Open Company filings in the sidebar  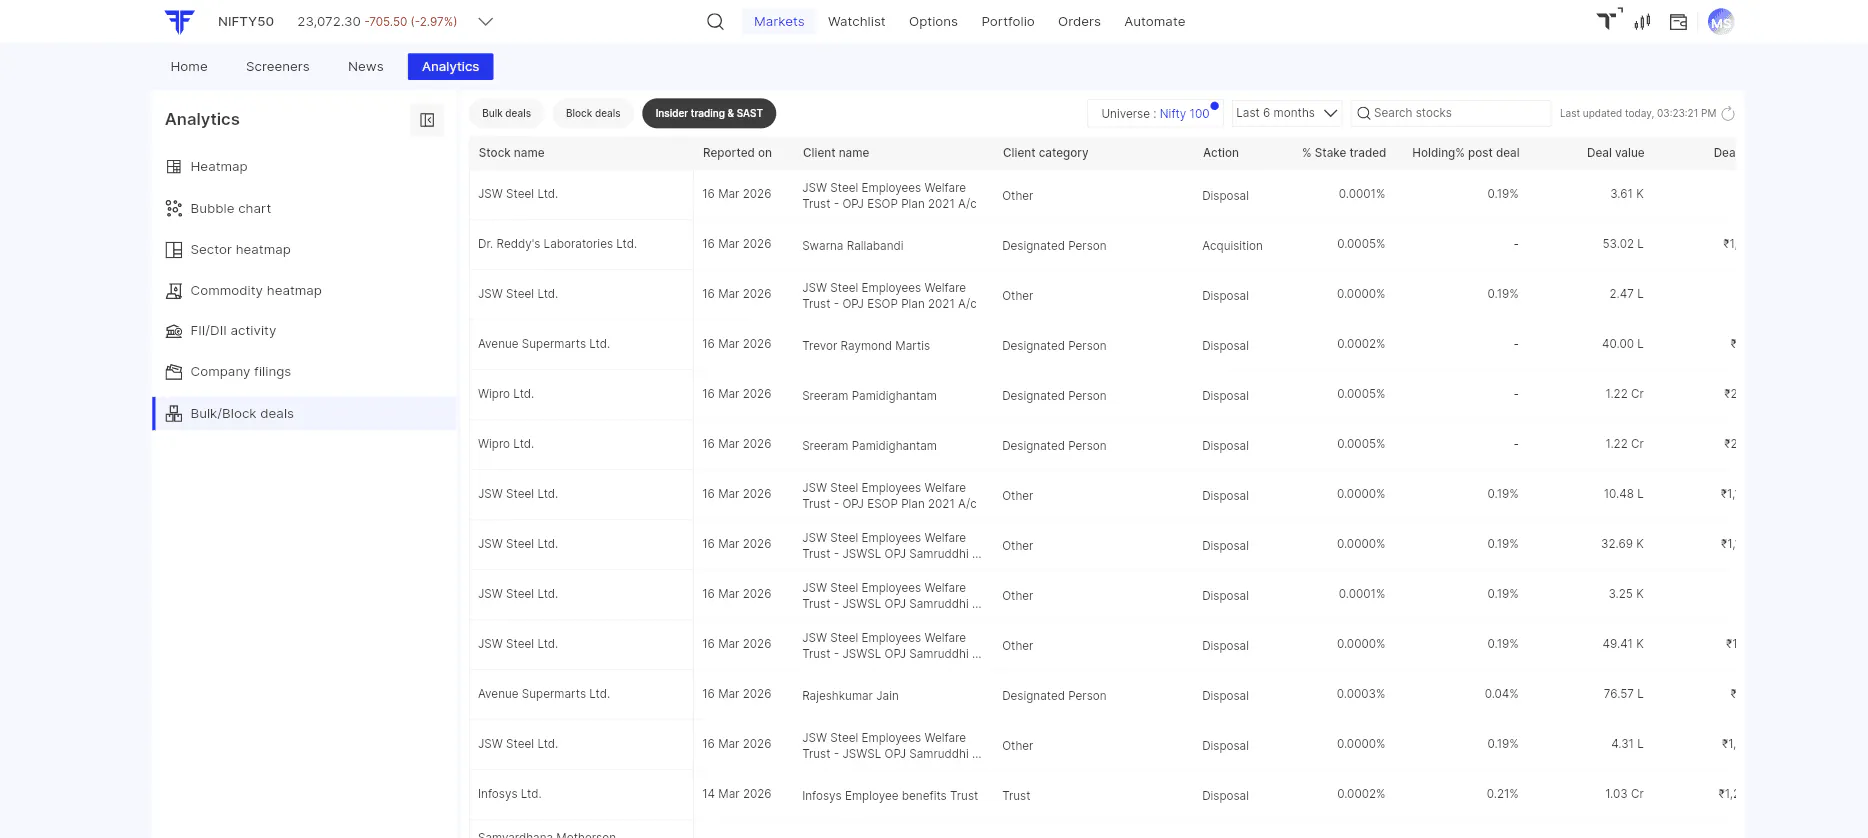305,372
